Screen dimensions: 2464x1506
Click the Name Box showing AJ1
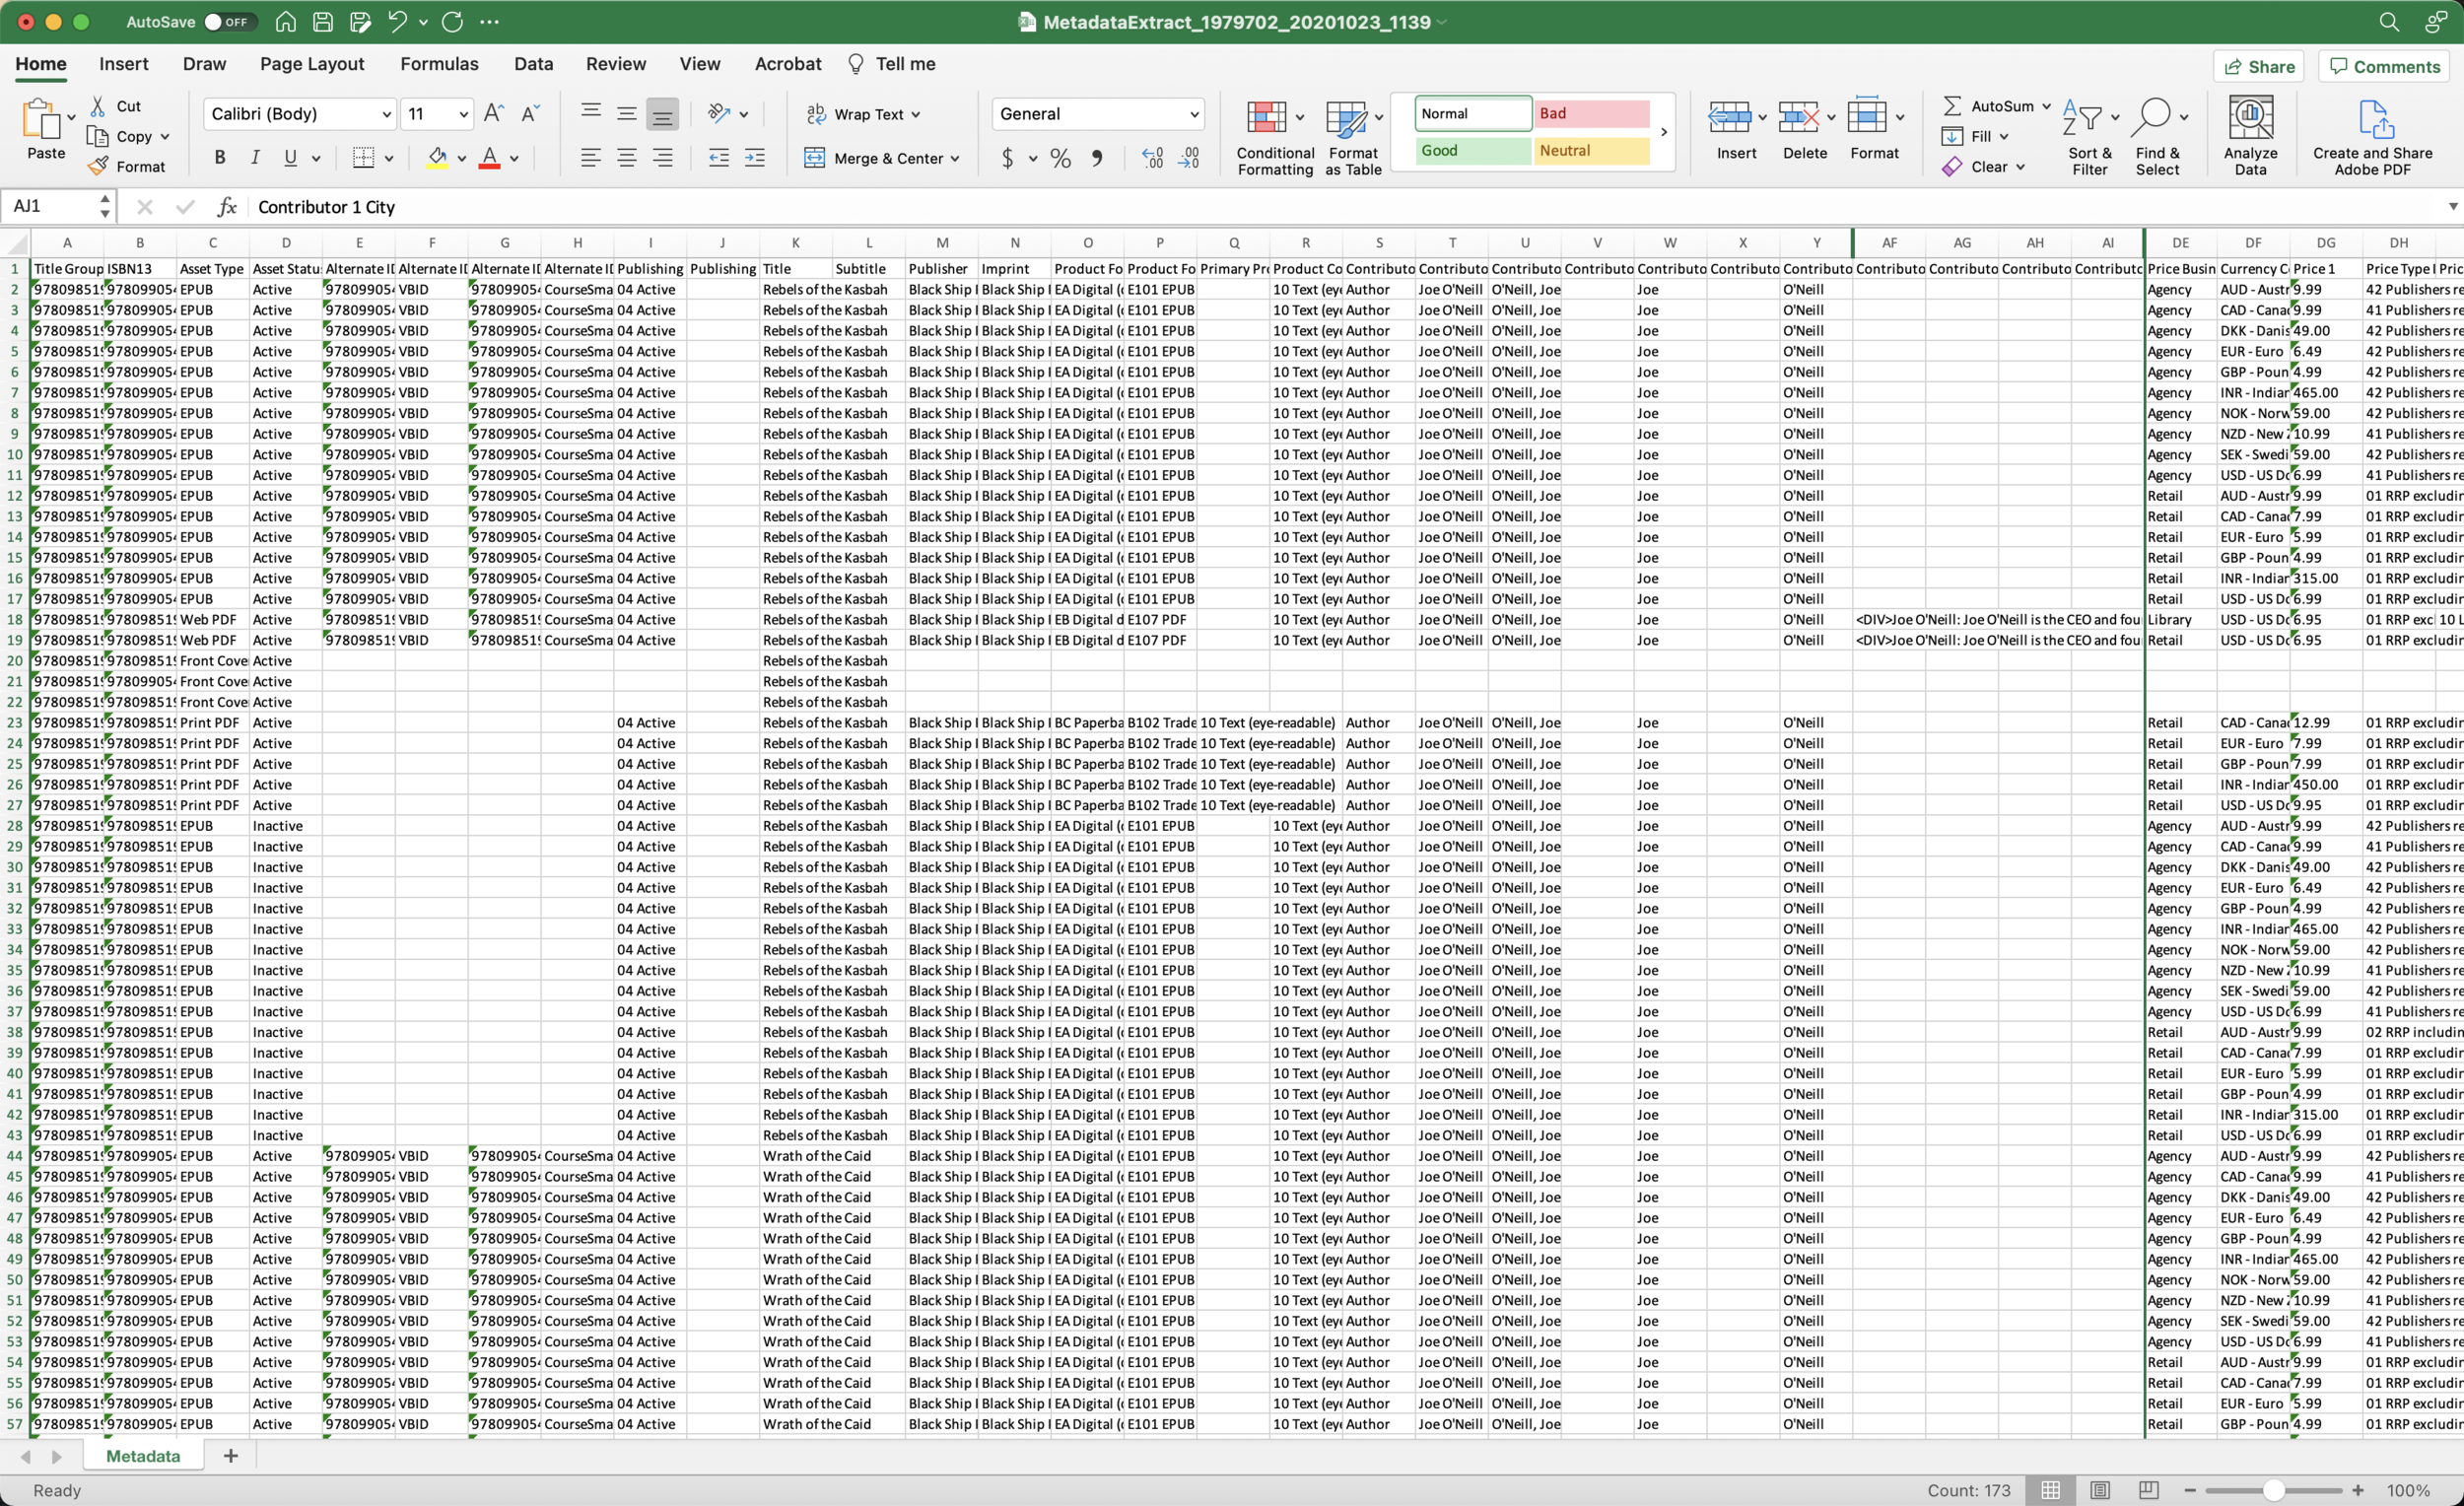point(50,206)
